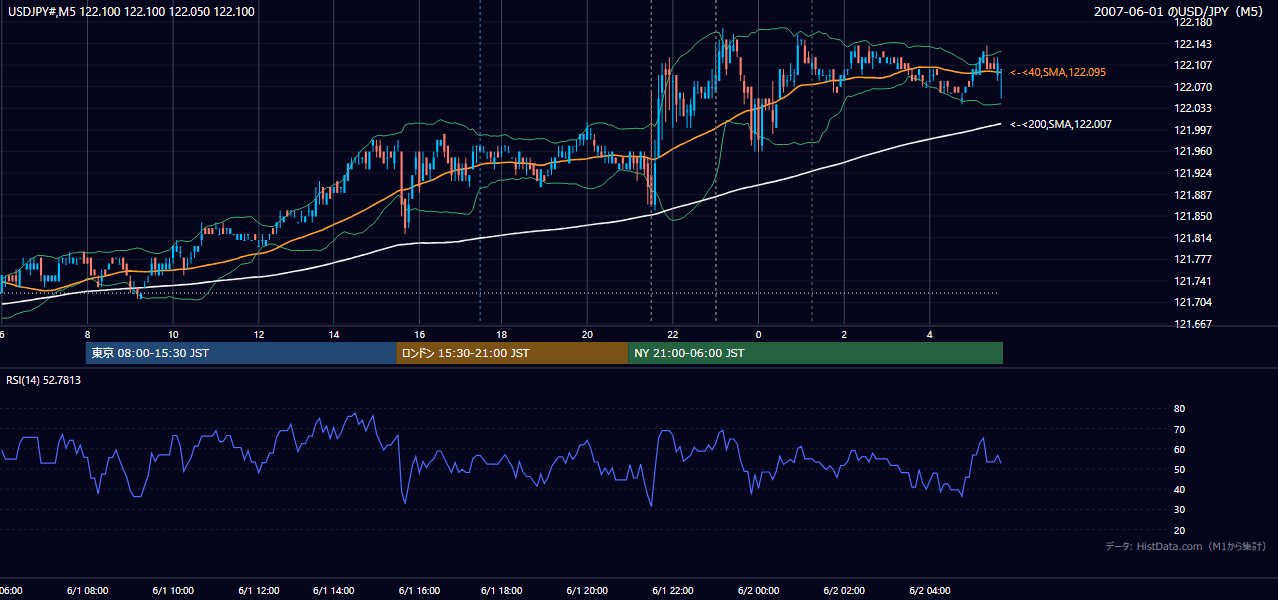1278x600 pixels.
Task: Click the 6/2 02:00 date label
Action: click(844, 591)
